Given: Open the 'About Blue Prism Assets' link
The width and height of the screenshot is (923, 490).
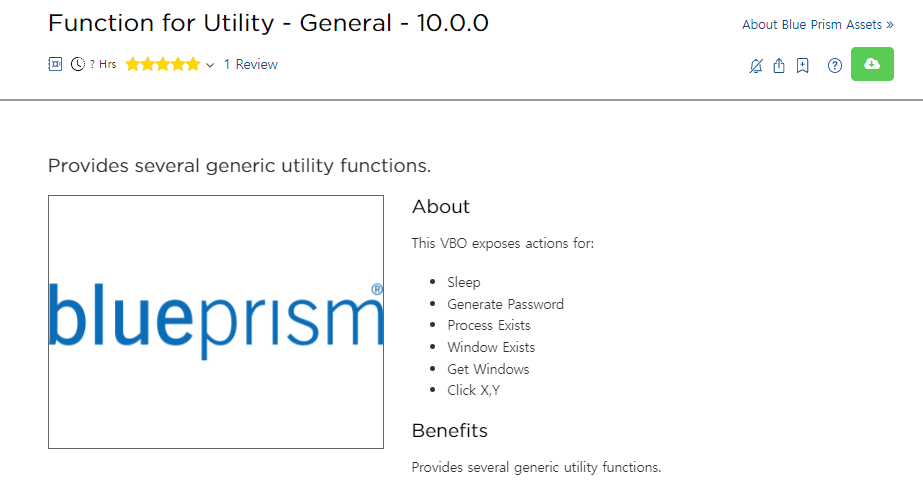Looking at the screenshot, I should pyautogui.click(x=817, y=25).
